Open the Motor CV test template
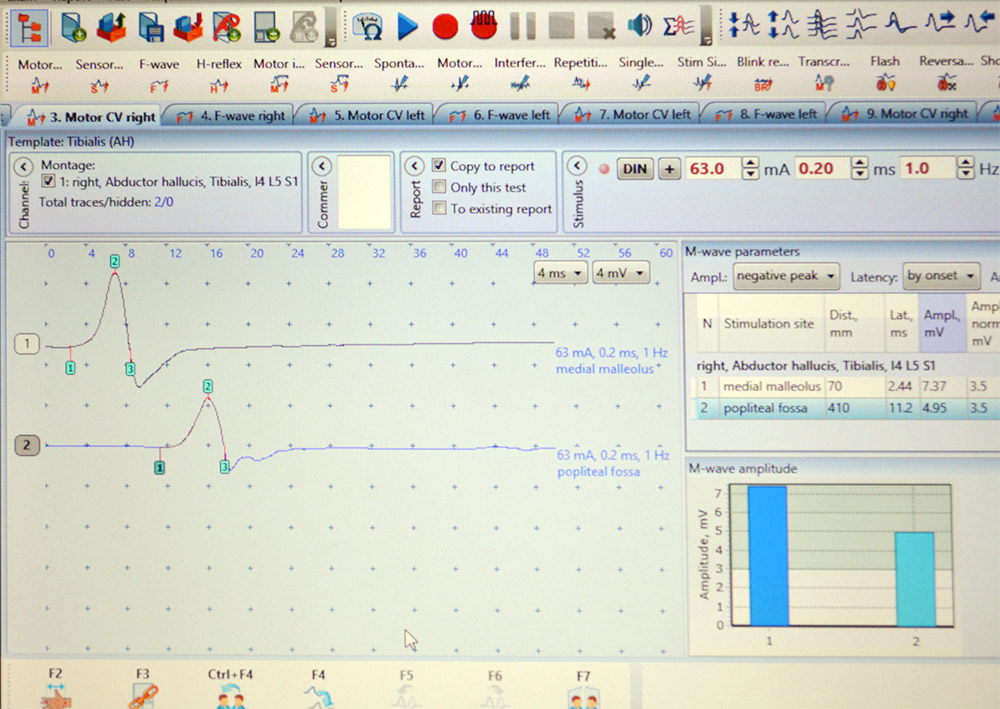This screenshot has height=709, width=1000. [40, 74]
